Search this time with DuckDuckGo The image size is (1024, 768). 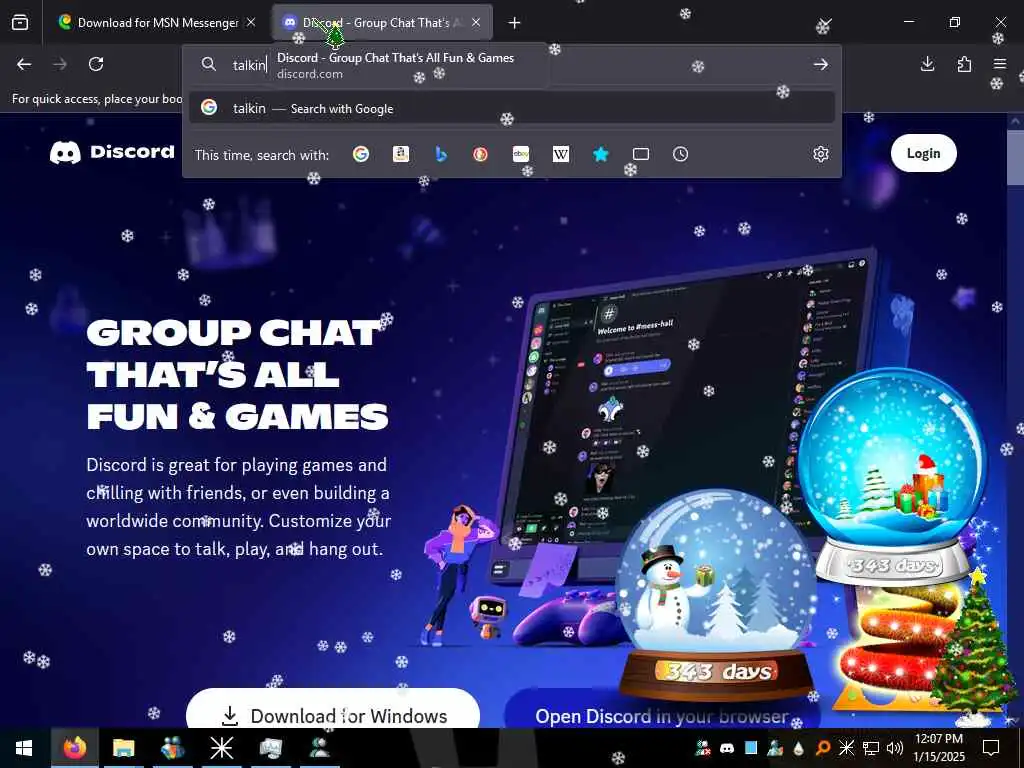tap(481, 154)
